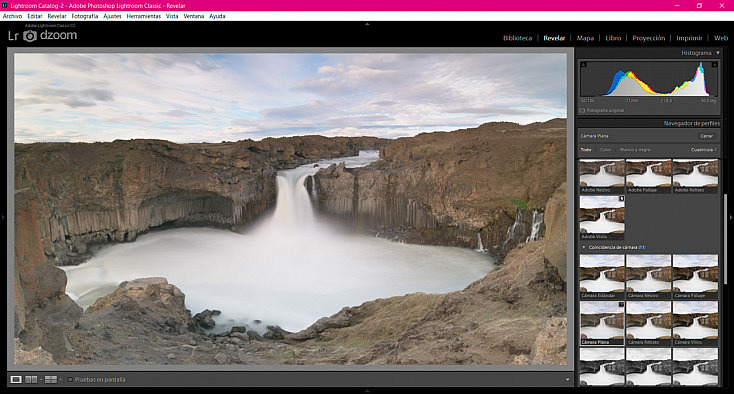The width and height of the screenshot is (734, 394).
Task: Collapse the Coincidencia de cámara profile group
Action: click(x=584, y=247)
